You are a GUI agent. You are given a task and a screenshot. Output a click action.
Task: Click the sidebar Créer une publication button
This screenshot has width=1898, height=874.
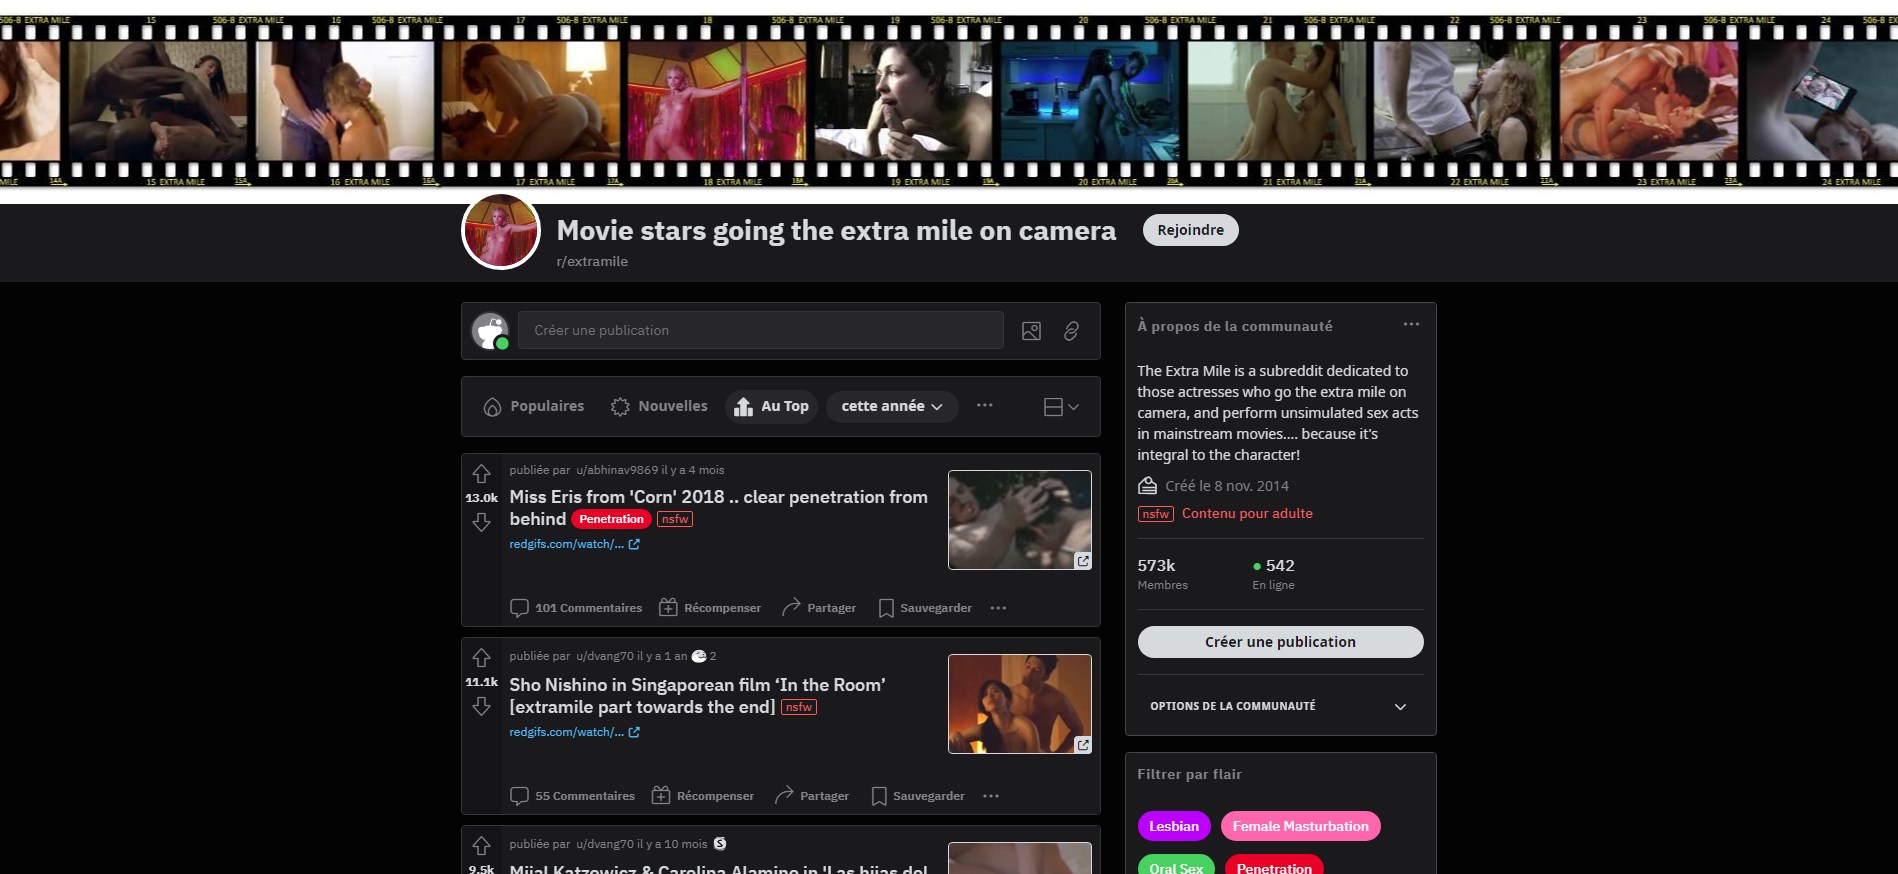1280,642
